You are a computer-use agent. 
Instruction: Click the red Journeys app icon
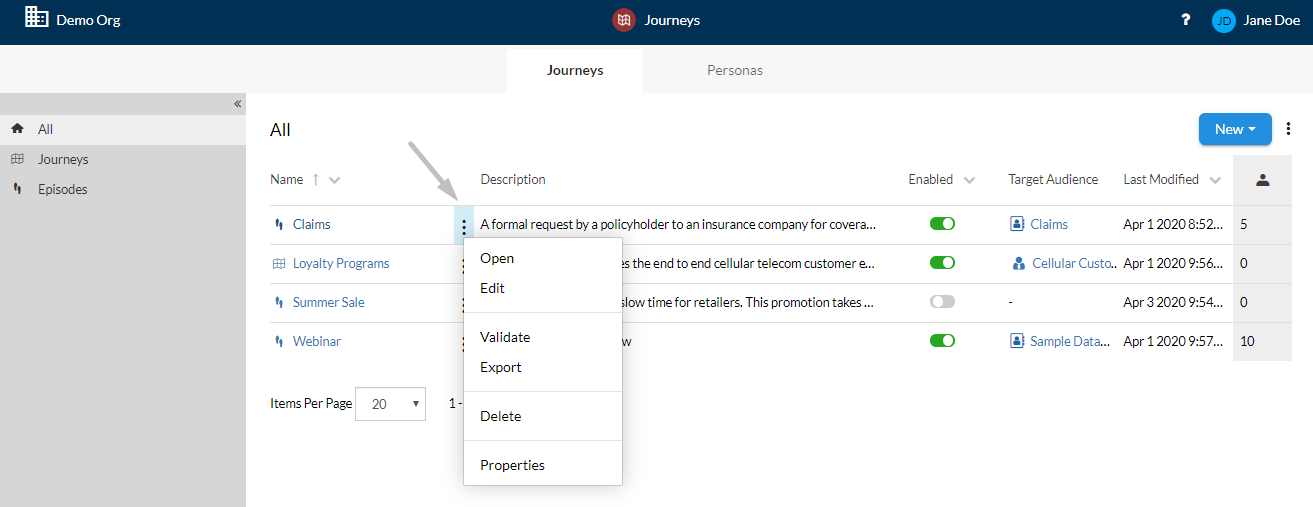tap(624, 20)
